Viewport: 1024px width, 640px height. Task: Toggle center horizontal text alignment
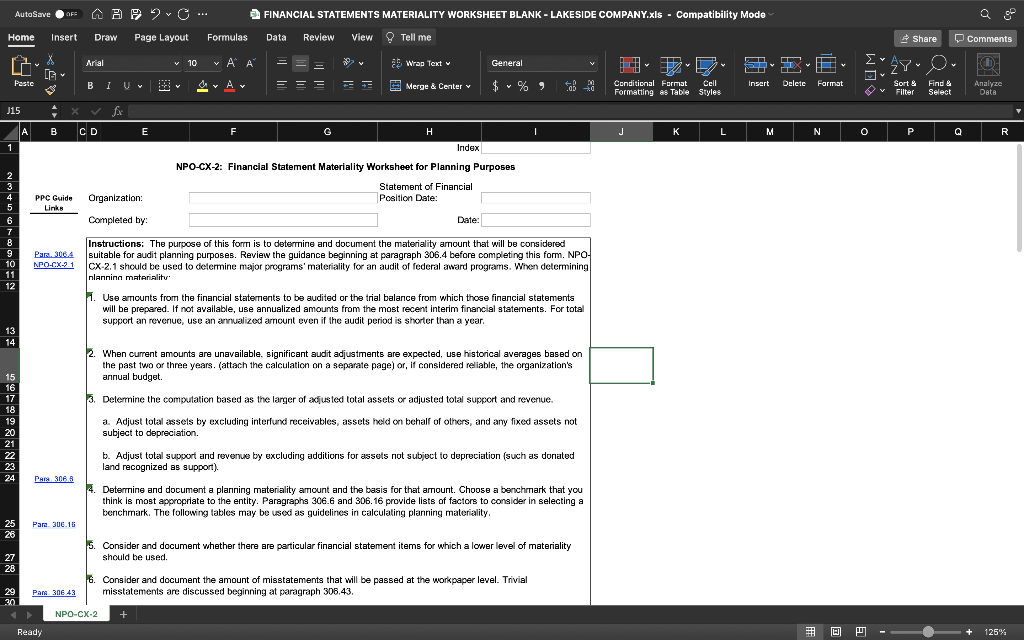click(x=300, y=86)
